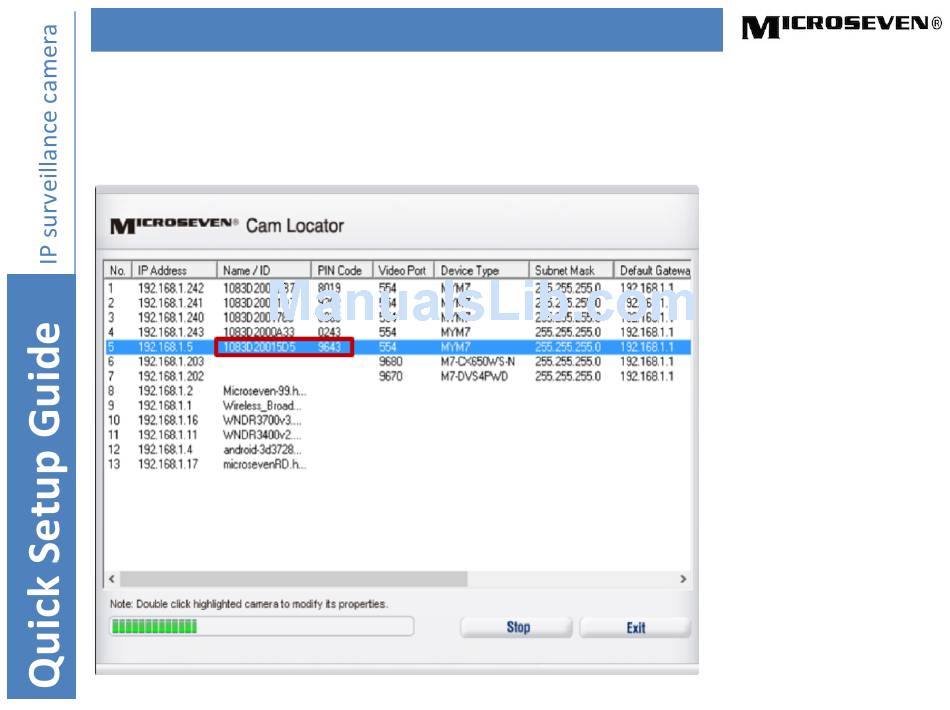Click the Microseven logo in Cam Locator header
Image resolution: width=950 pixels, height=710 pixels.
pos(174,225)
